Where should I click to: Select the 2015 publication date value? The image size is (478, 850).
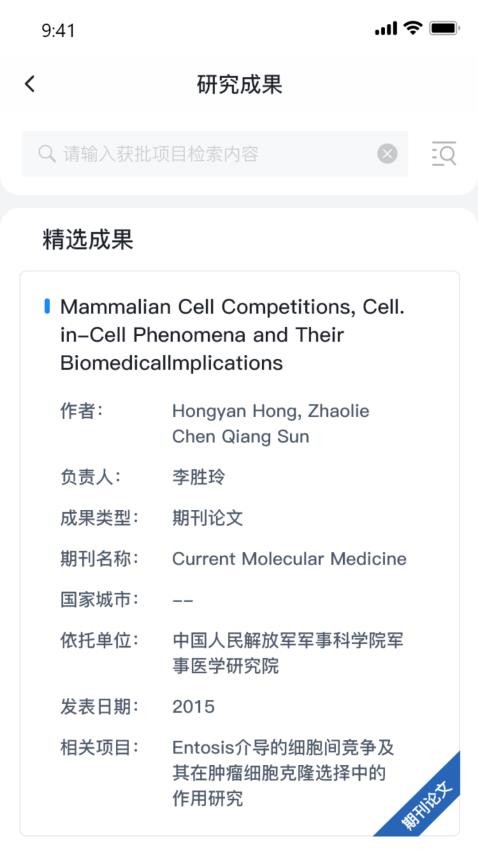(x=193, y=706)
